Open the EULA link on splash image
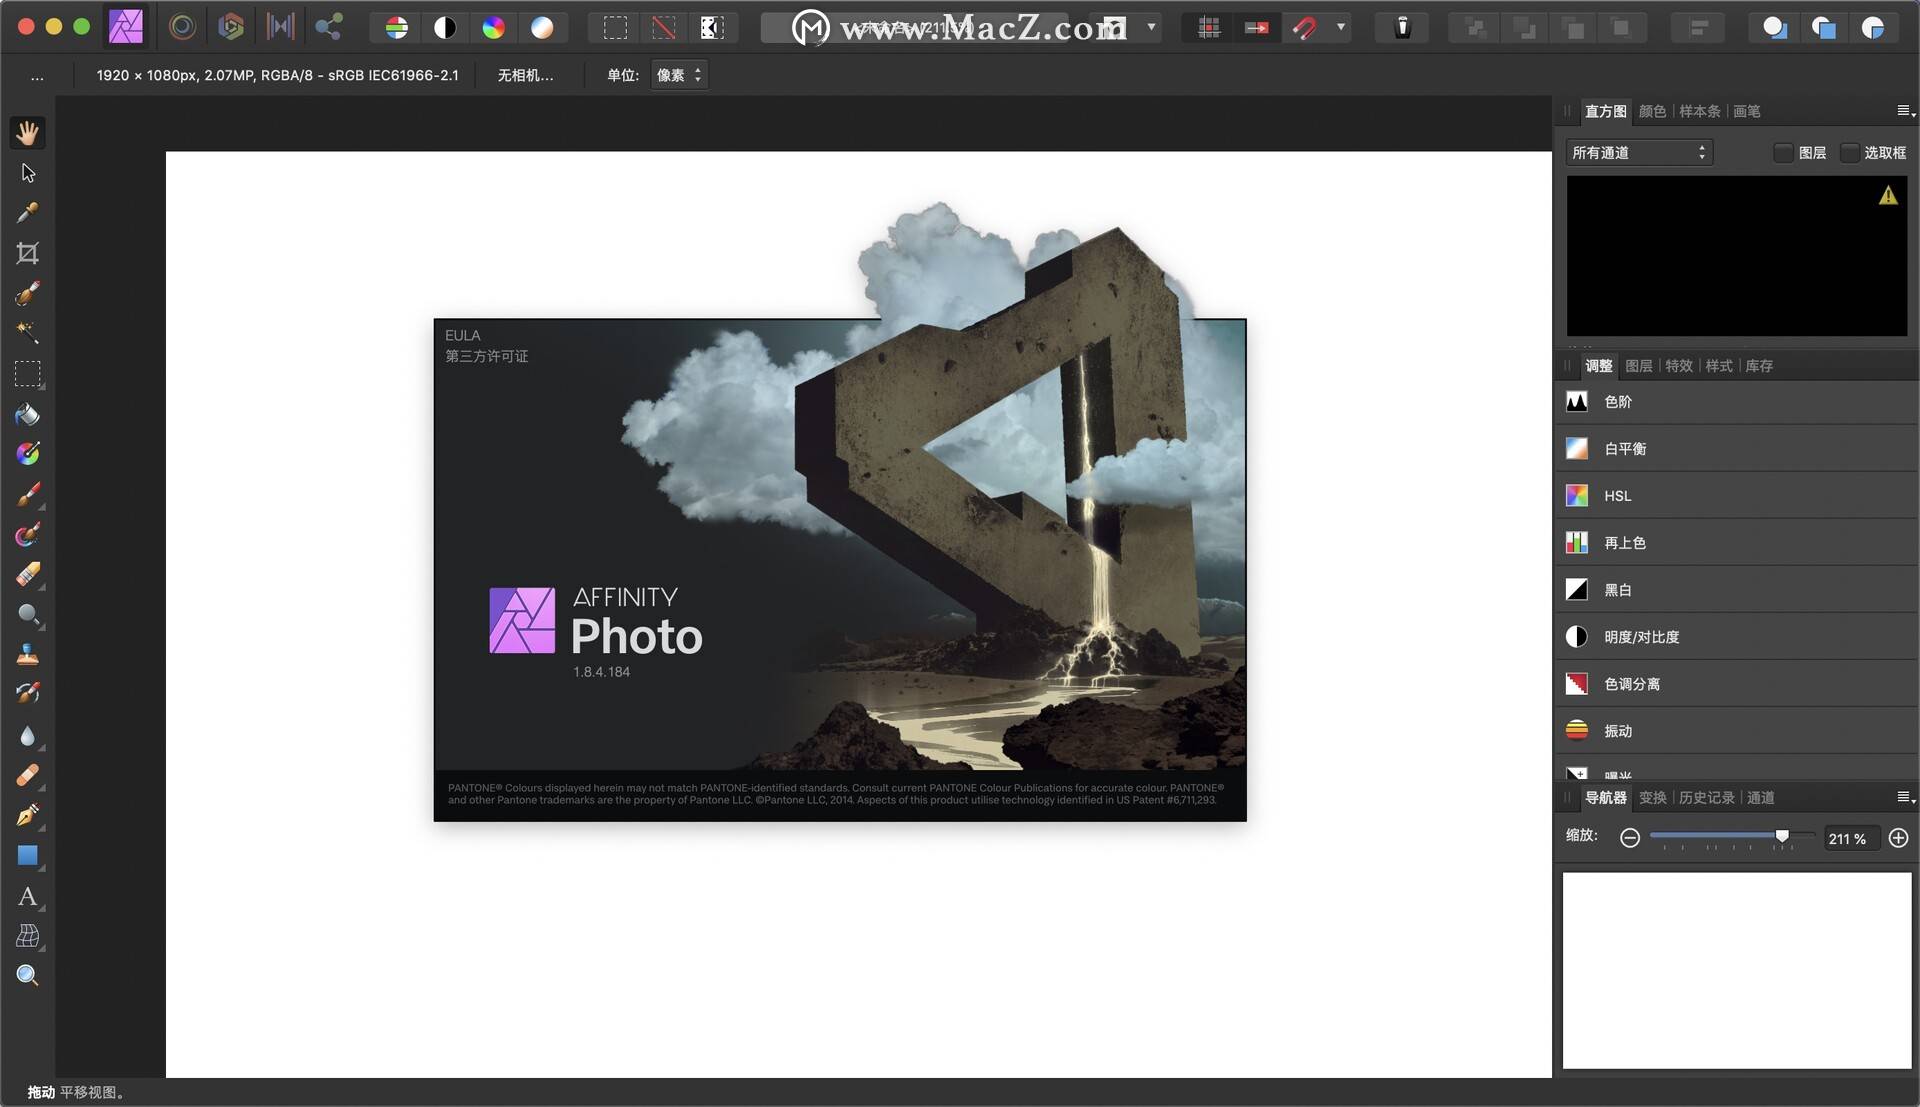 coord(462,335)
